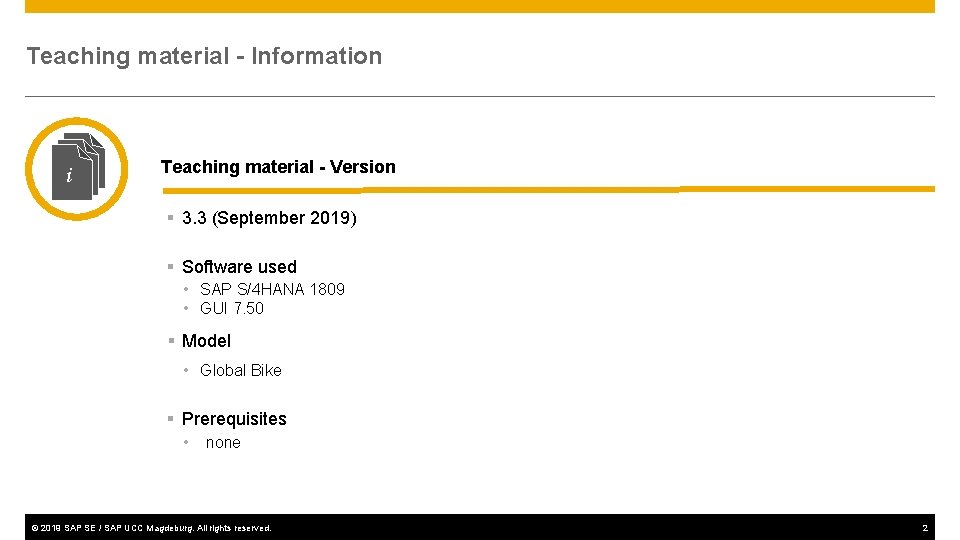Select the '3.3 (September 2019)' version line
The height and width of the screenshot is (540, 960).
point(269,218)
